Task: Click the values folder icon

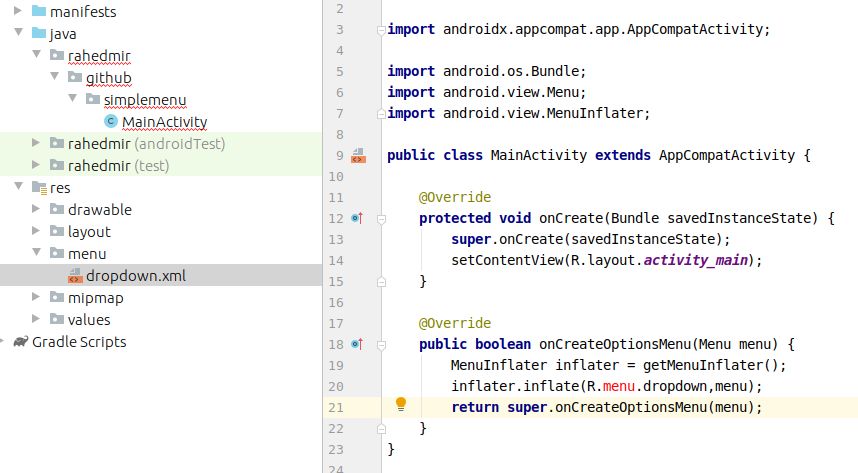Action: (x=57, y=319)
